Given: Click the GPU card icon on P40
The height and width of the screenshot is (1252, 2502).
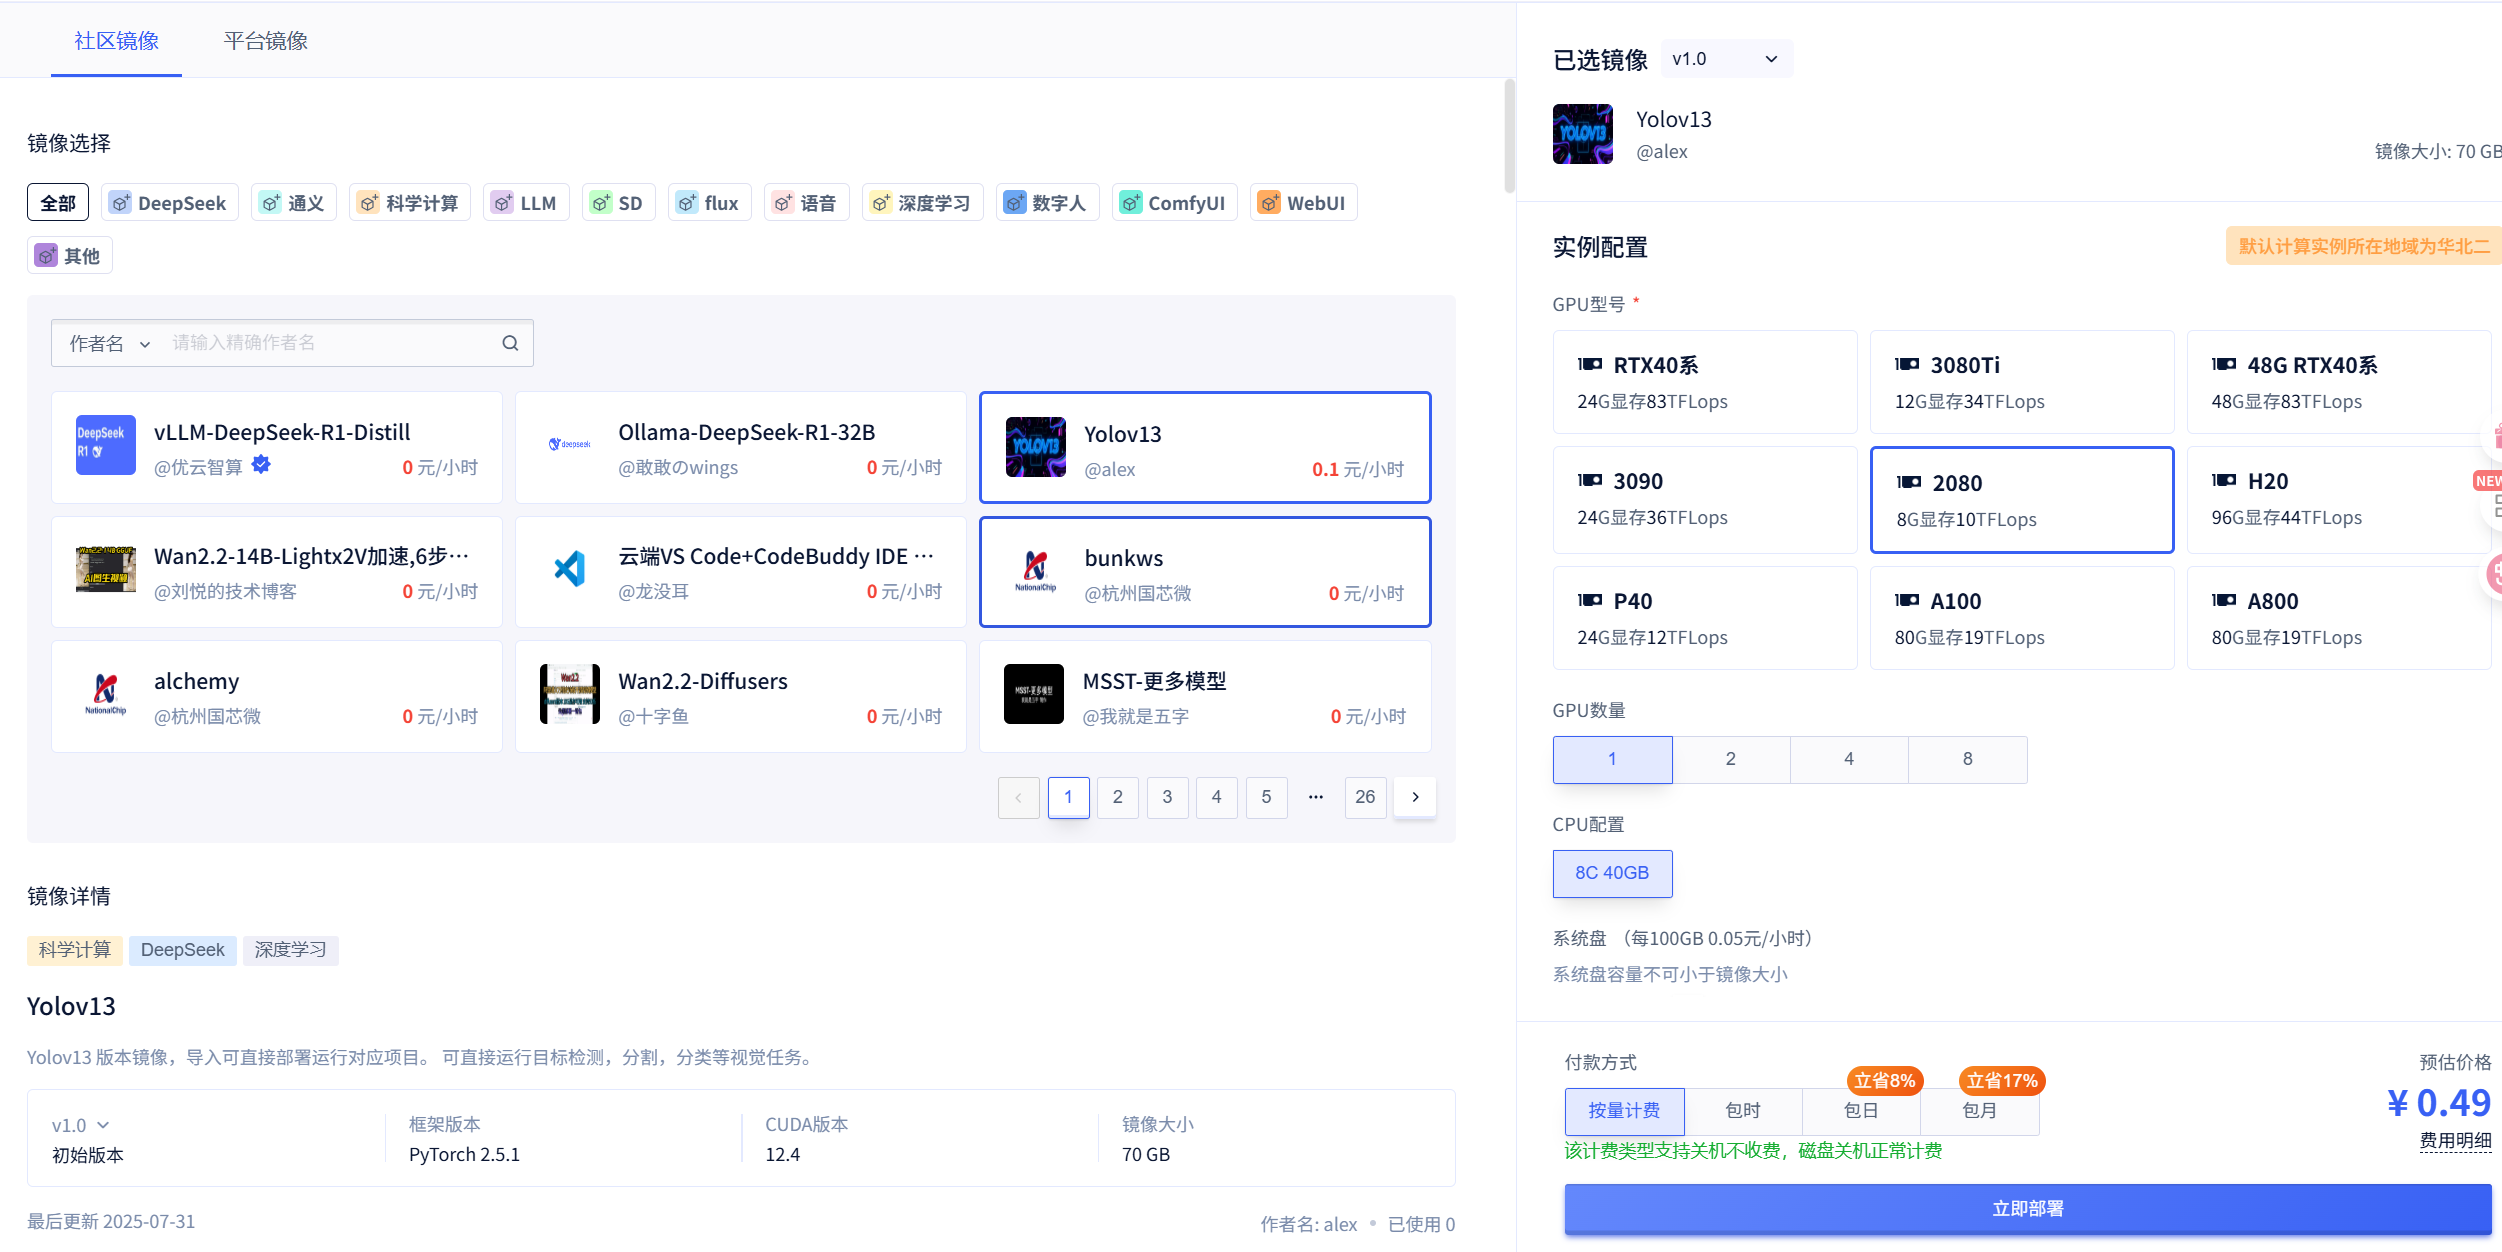Looking at the screenshot, I should (1590, 601).
